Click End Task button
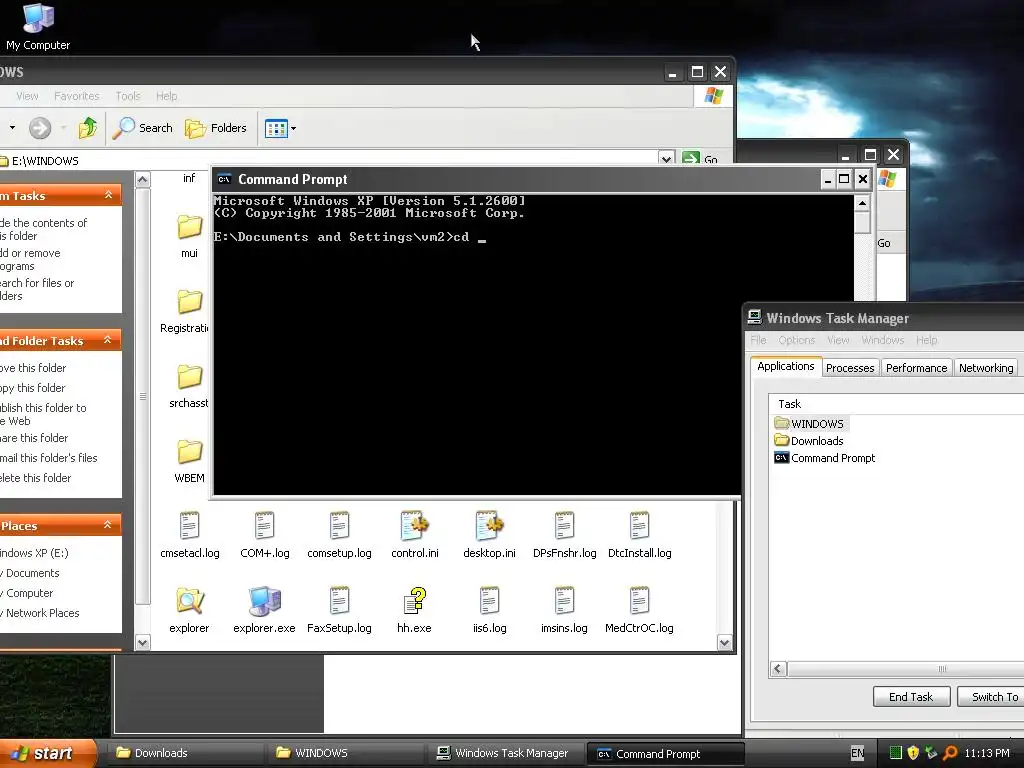 click(x=911, y=697)
